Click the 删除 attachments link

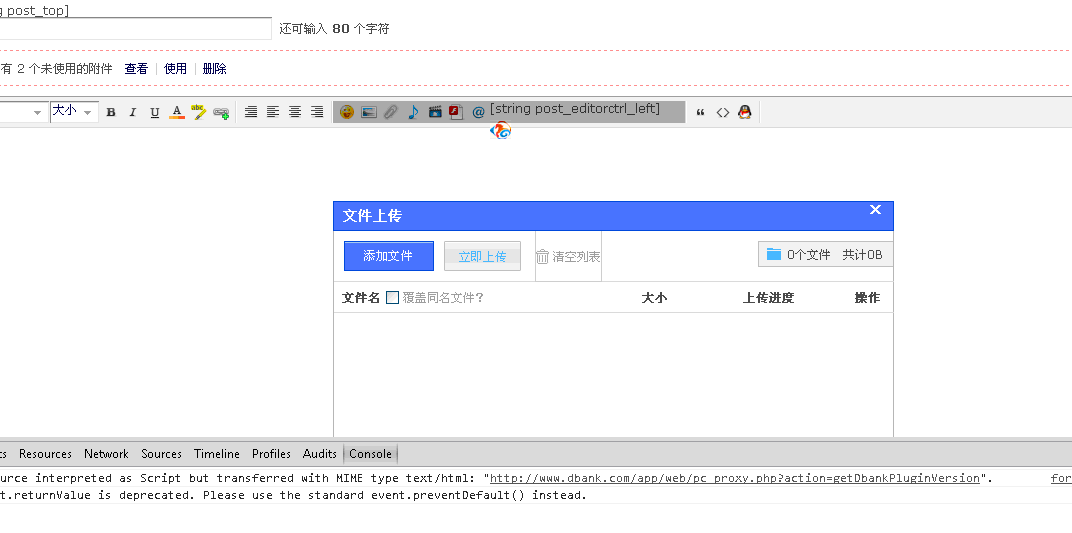215,68
